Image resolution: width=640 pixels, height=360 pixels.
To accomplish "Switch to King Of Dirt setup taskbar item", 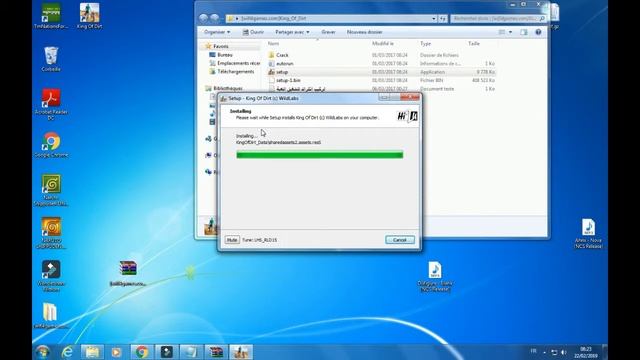I will pyautogui.click(x=241, y=352).
